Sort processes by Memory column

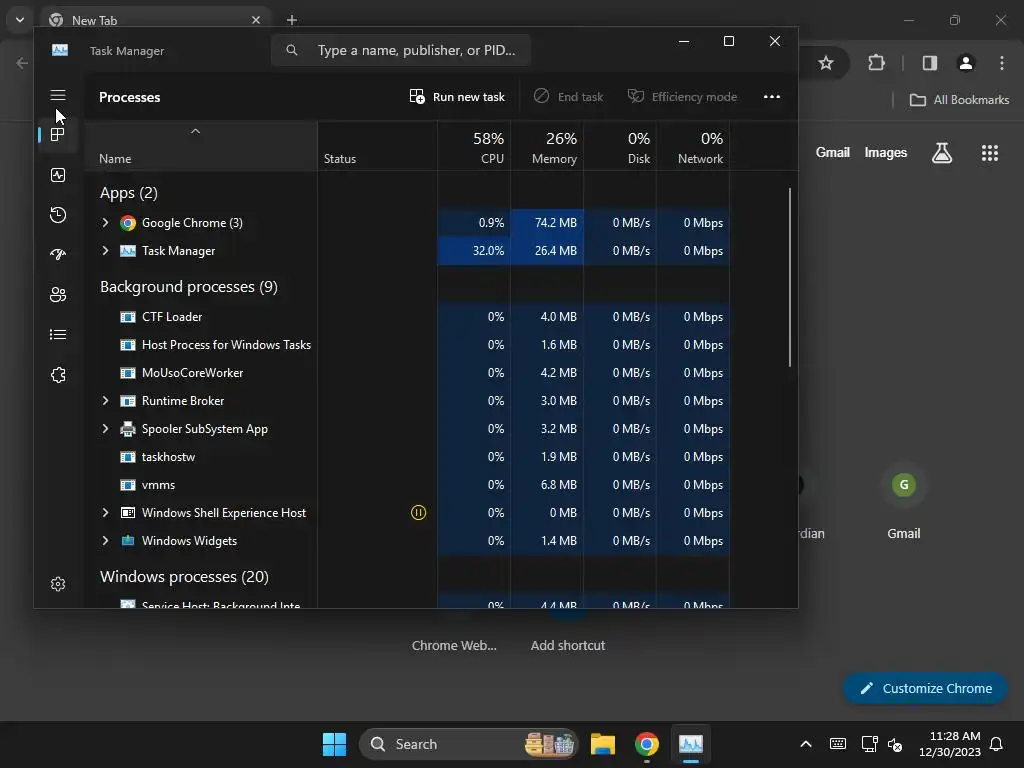point(547,147)
